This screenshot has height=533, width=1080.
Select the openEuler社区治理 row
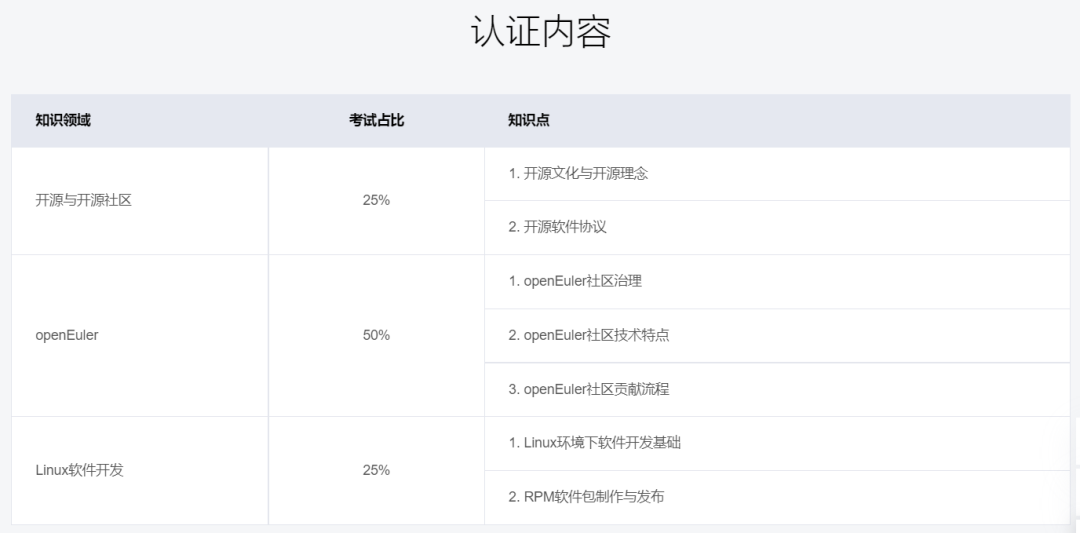575,281
